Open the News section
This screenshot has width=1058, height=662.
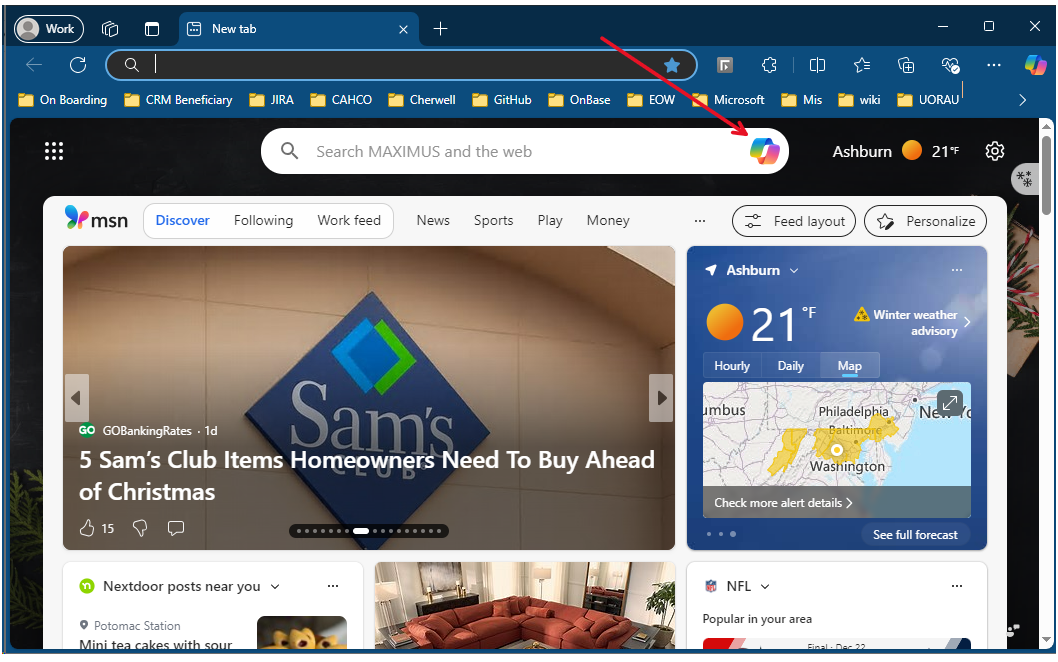pyautogui.click(x=433, y=221)
